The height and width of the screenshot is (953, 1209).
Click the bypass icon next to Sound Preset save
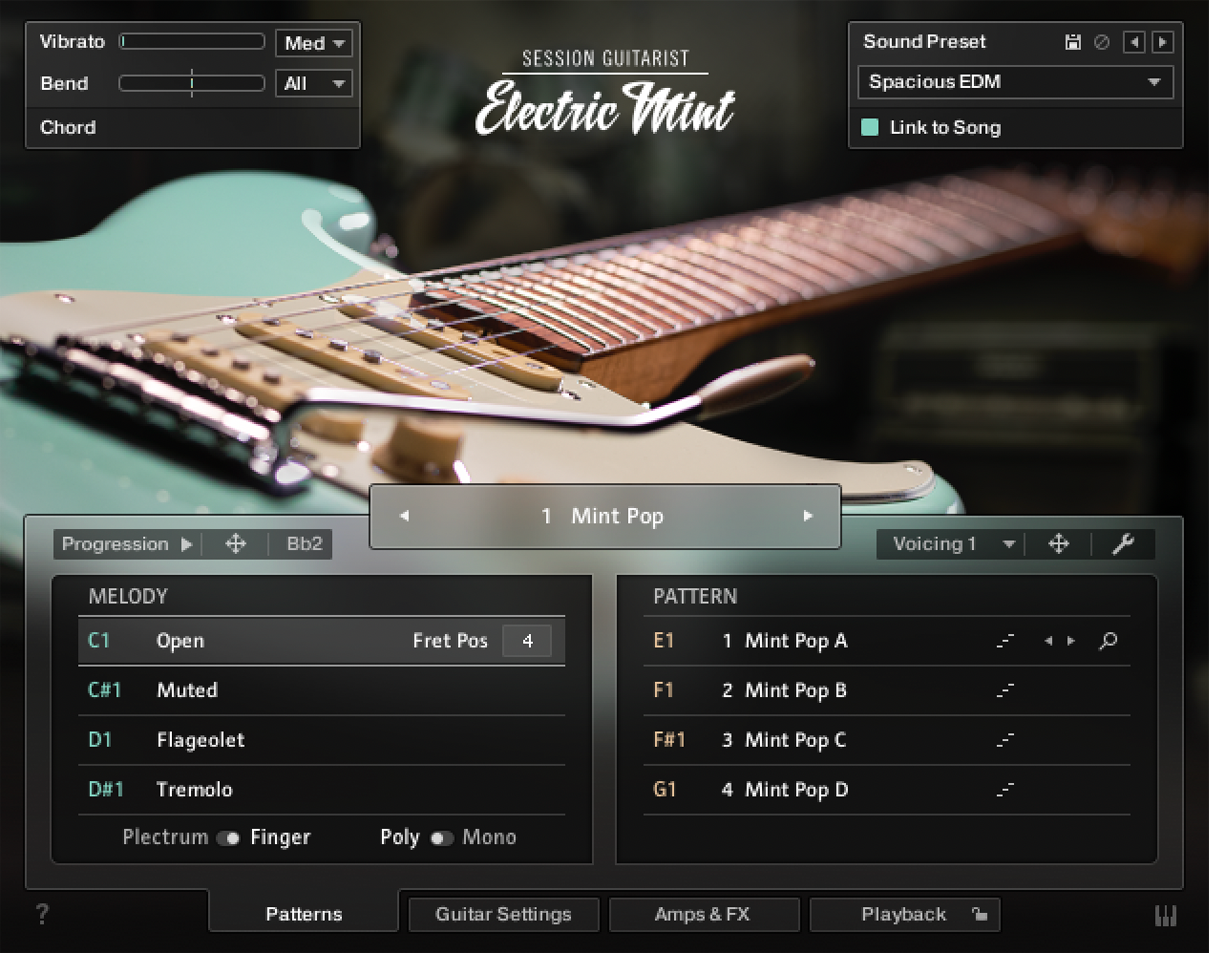1101,42
